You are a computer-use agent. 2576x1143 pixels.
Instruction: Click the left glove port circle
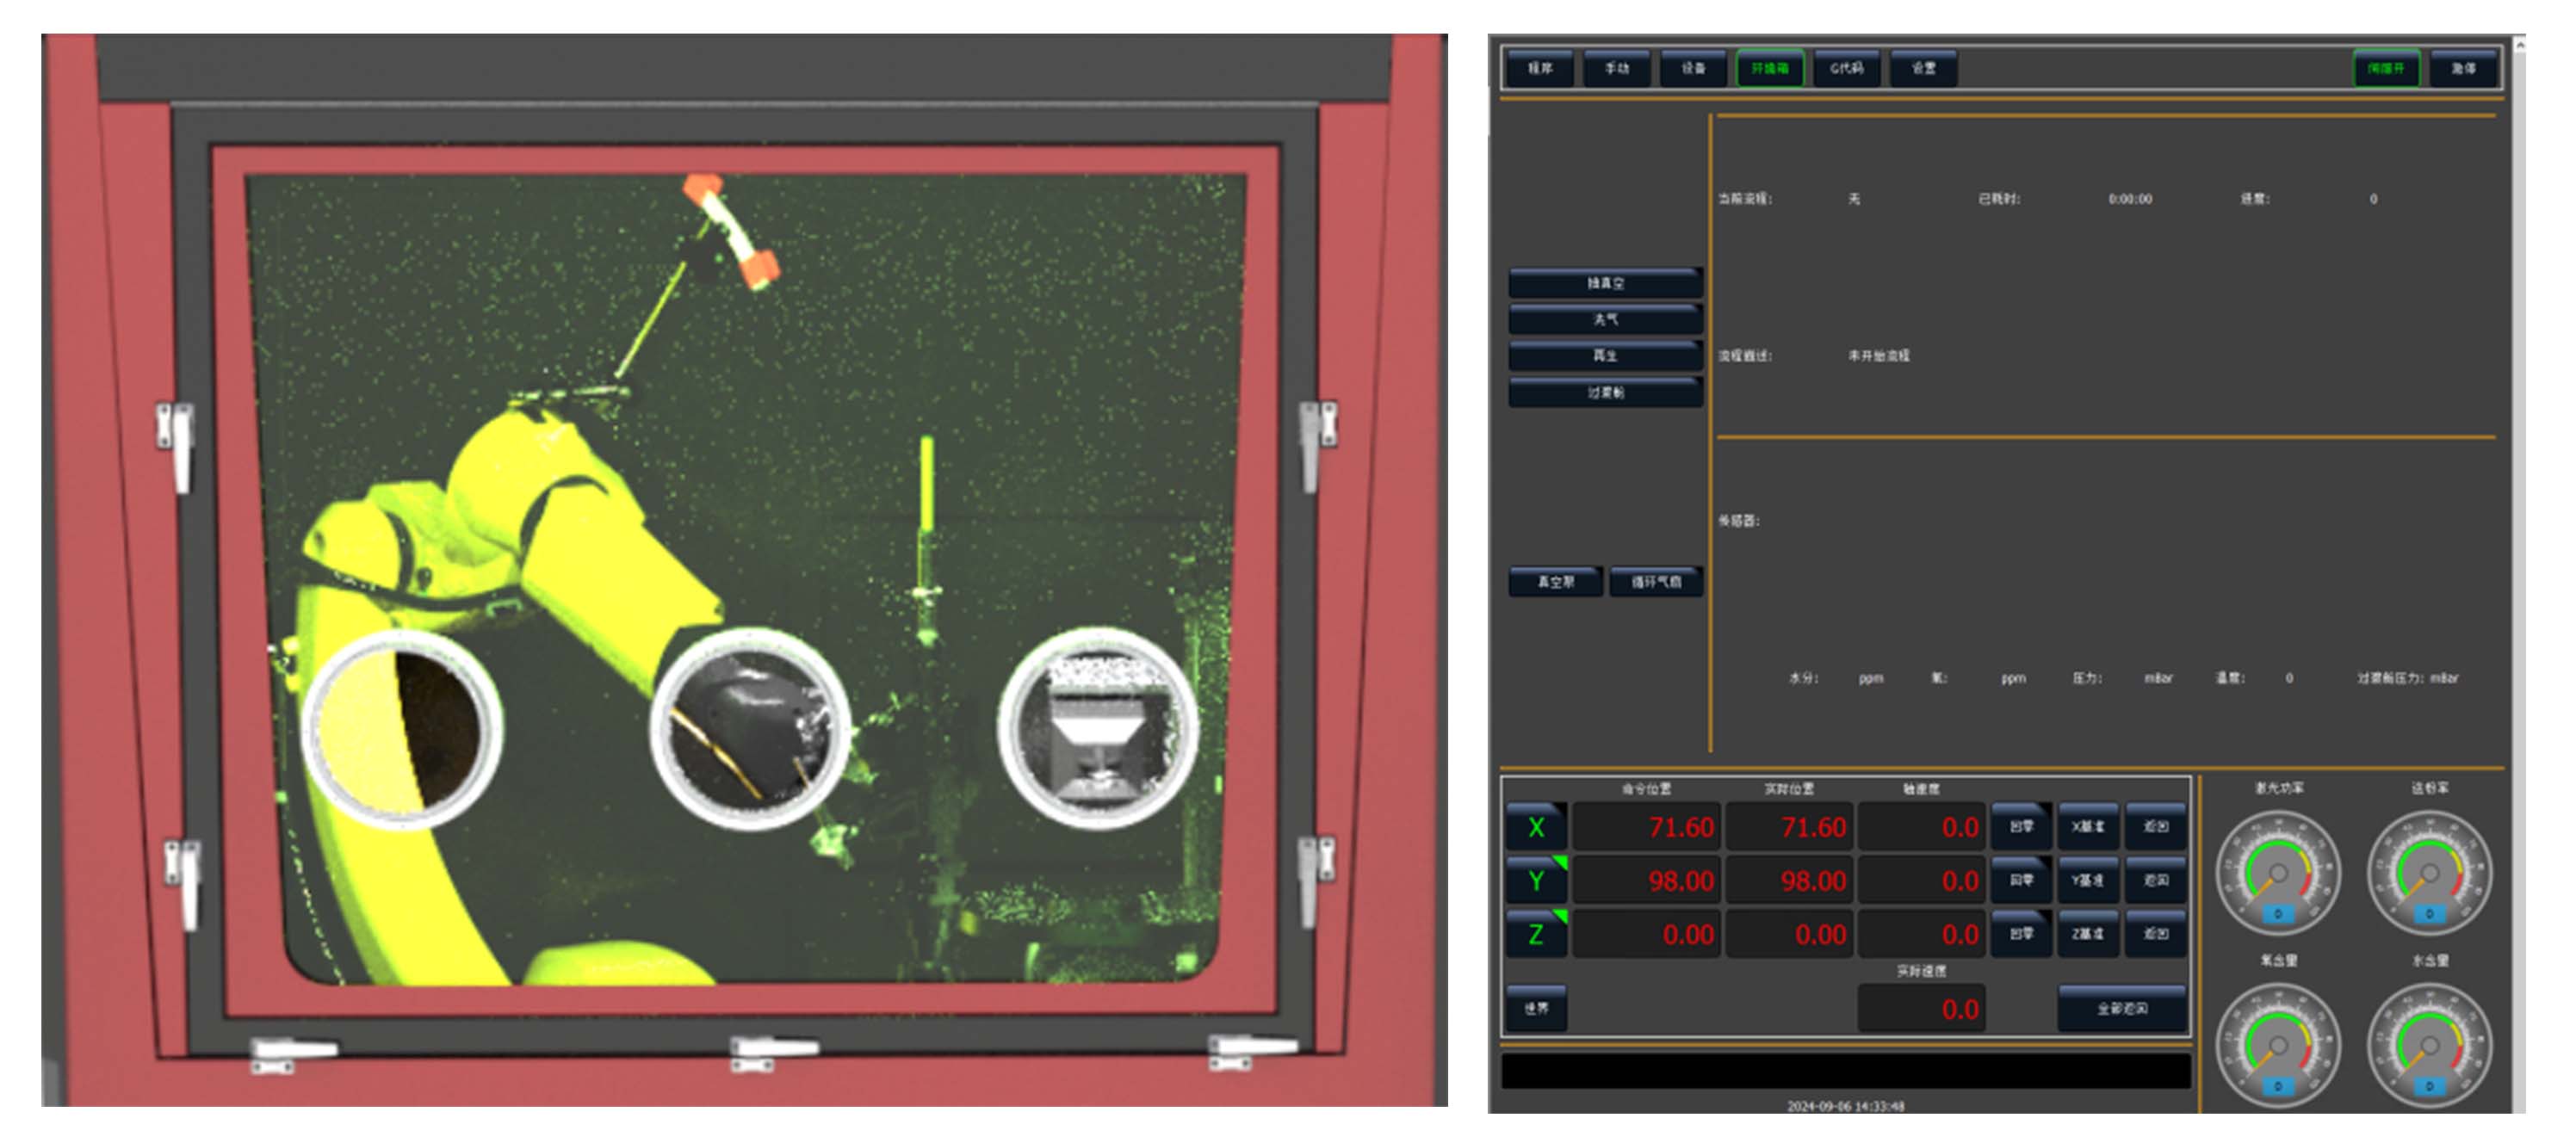point(402,732)
